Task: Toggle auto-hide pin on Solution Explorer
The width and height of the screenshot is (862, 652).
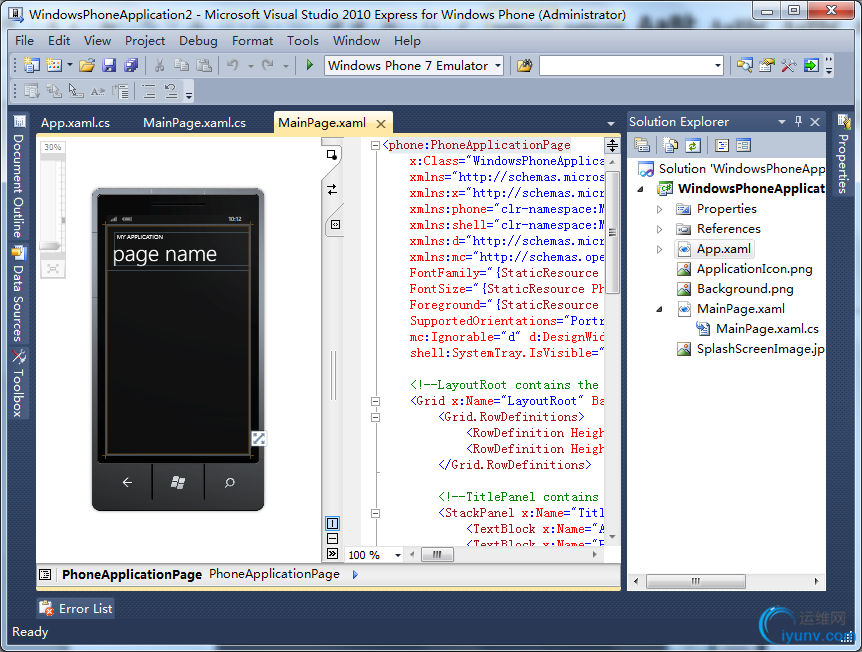Action: click(x=798, y=121)
